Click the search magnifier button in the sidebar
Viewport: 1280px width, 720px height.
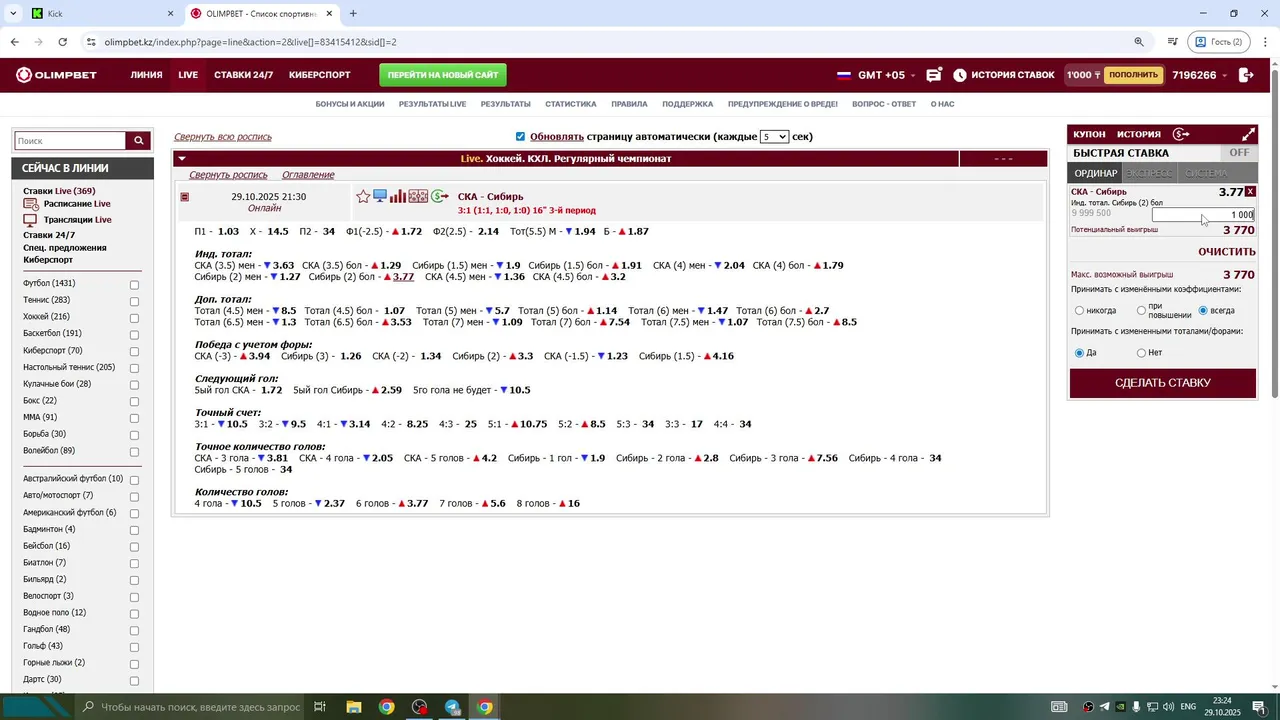(139, 141)
